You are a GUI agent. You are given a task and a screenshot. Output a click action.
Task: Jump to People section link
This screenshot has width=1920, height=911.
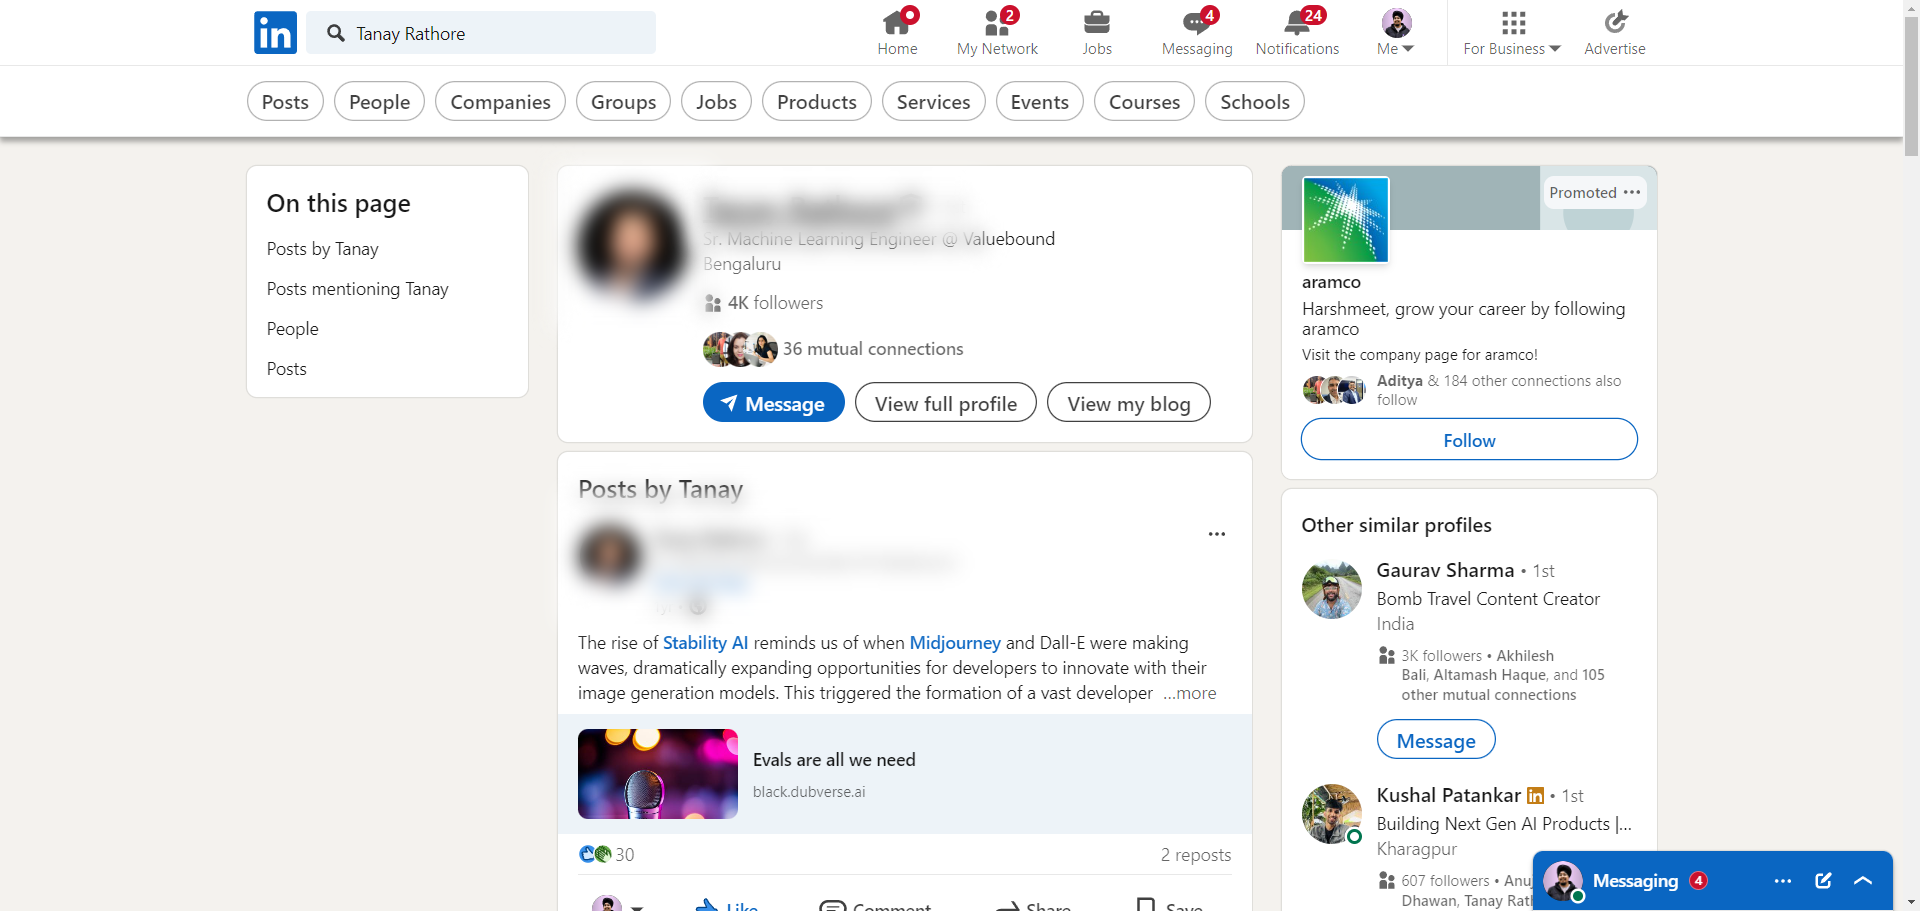click(293, 329)
